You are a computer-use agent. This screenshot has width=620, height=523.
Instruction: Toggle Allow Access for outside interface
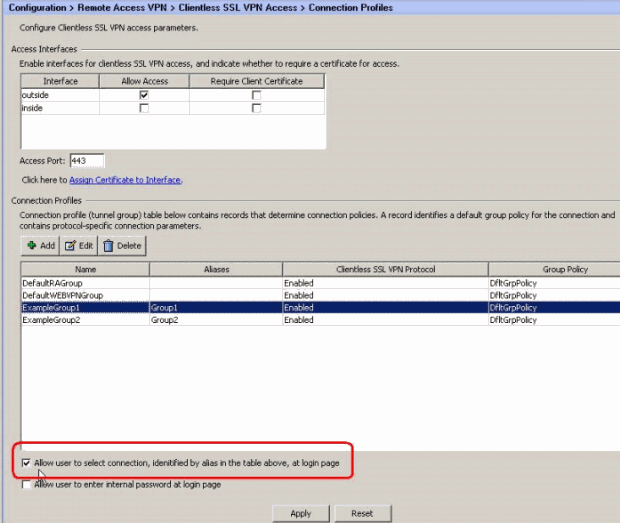tap(144, 95)
